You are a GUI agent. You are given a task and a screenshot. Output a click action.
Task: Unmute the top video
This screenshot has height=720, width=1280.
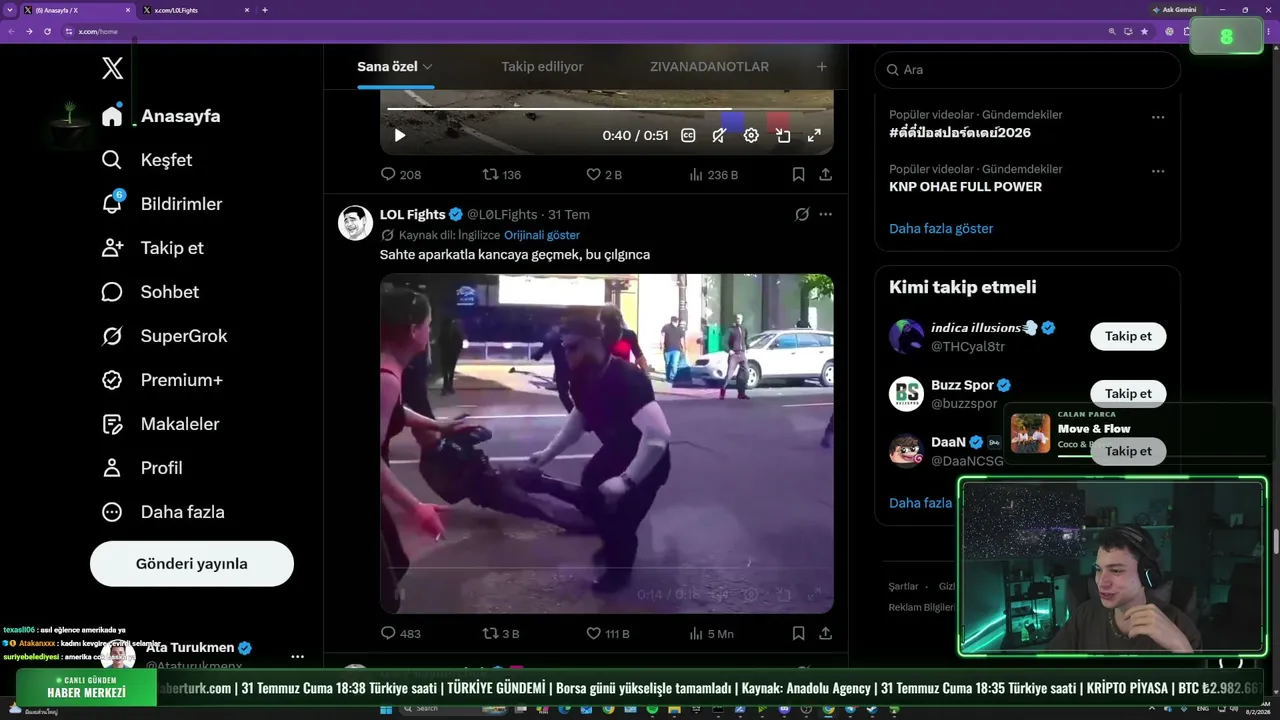(719, 136)
